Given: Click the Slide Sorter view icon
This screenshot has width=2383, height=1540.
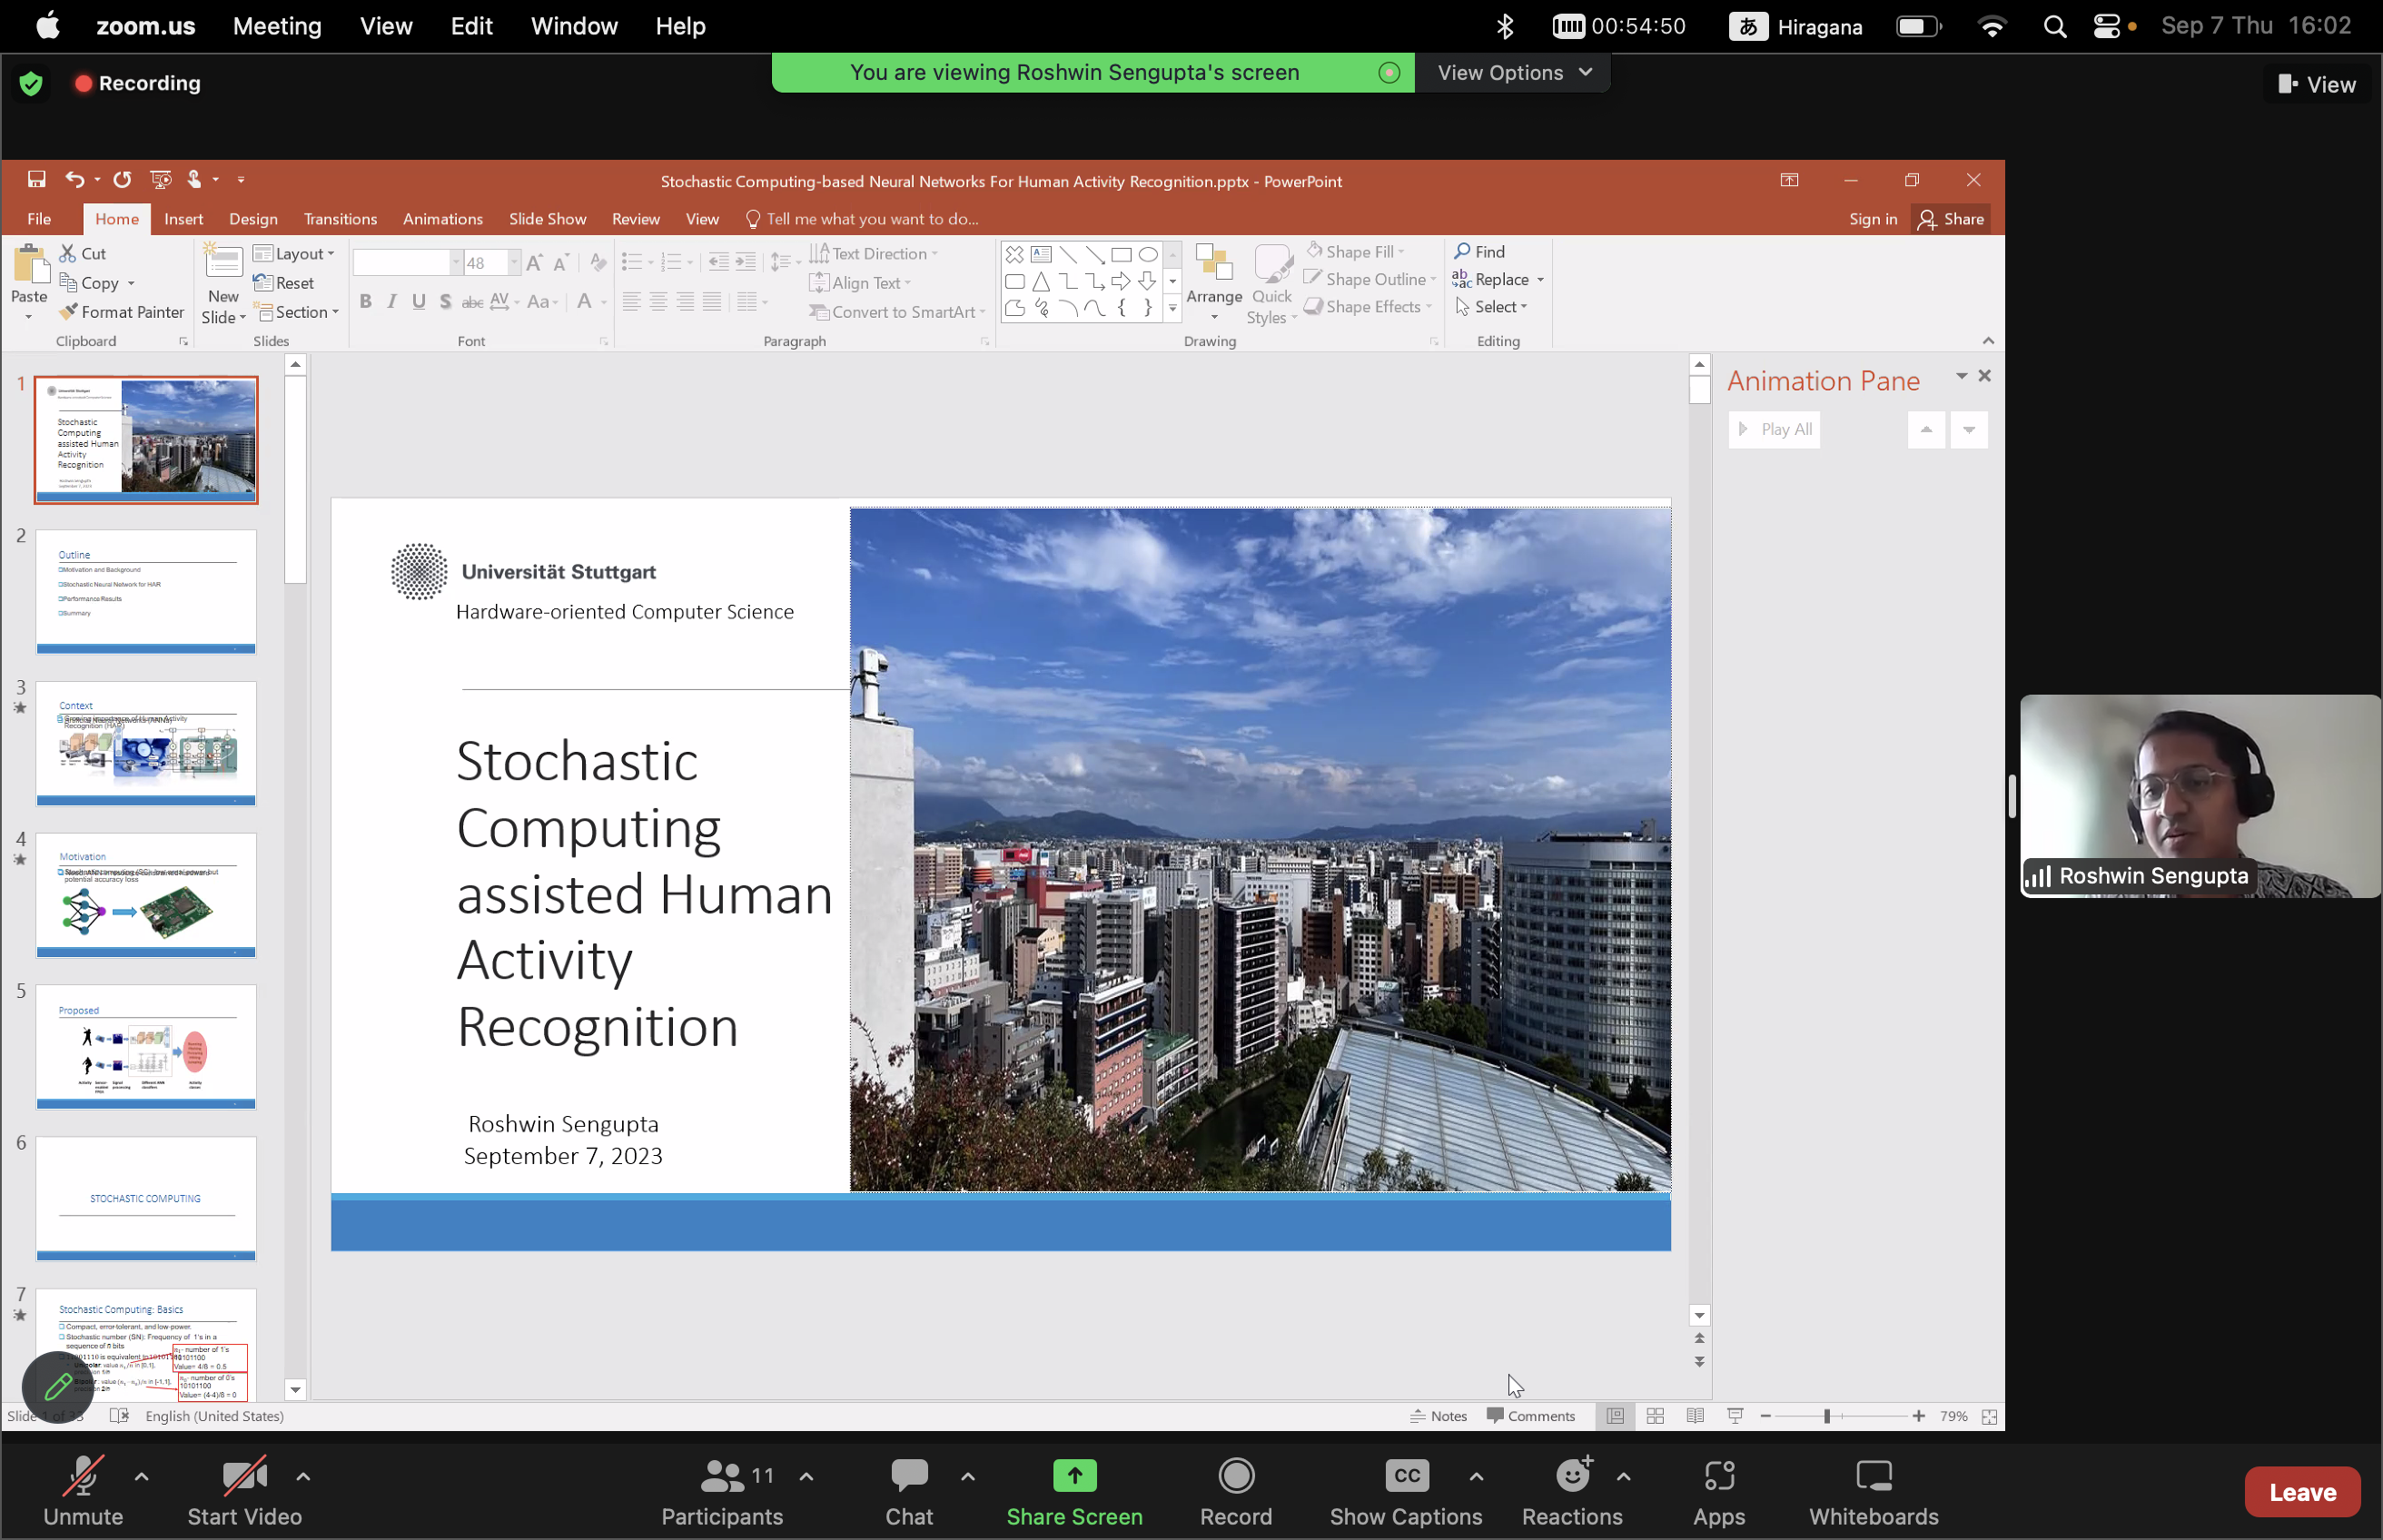Looking at the screenshot, I should (1655, 1416).
